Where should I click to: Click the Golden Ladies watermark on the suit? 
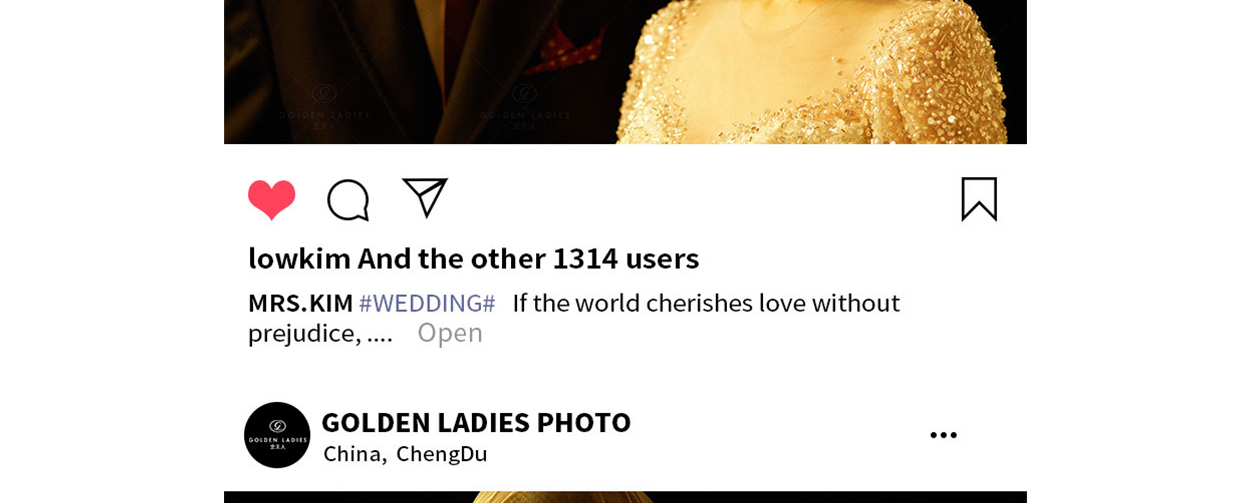(x=324, y=107)
